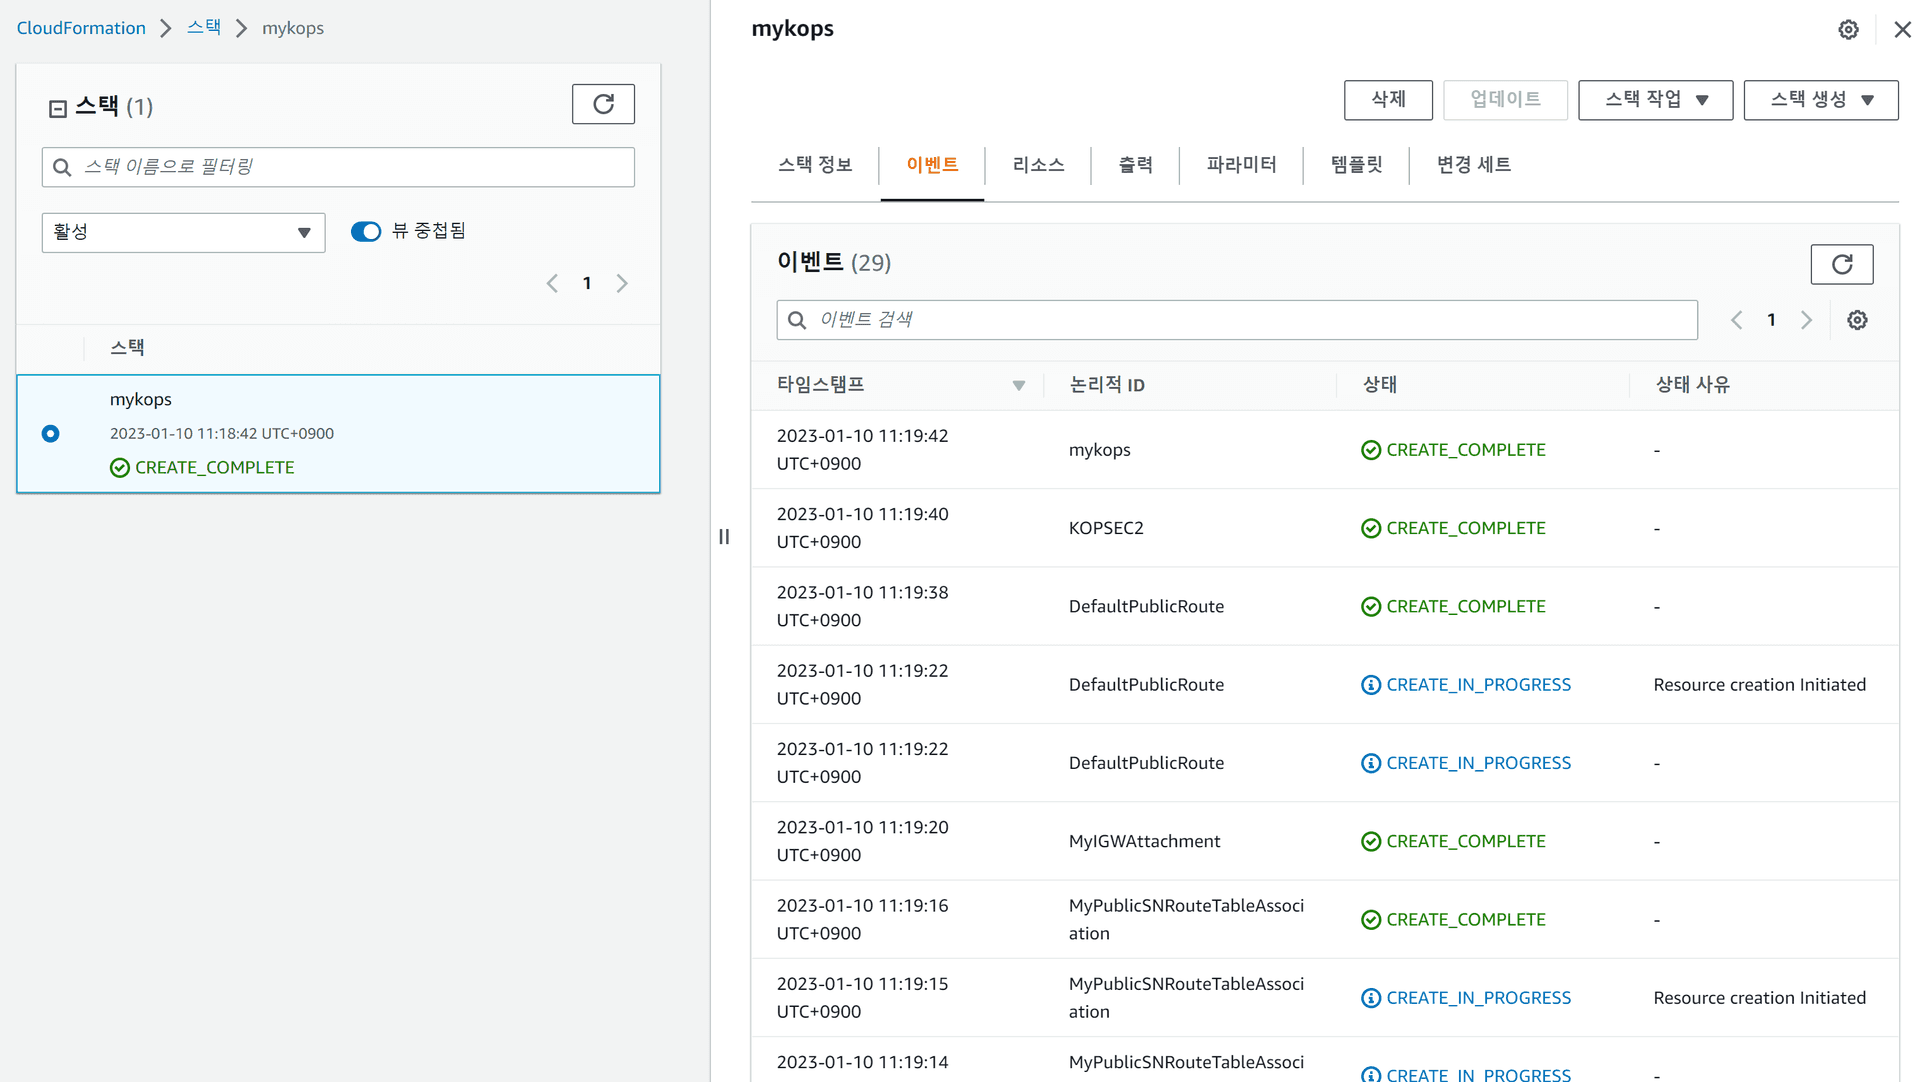Refresh the events table
1920x1082 pixels.
(1841, 264)
